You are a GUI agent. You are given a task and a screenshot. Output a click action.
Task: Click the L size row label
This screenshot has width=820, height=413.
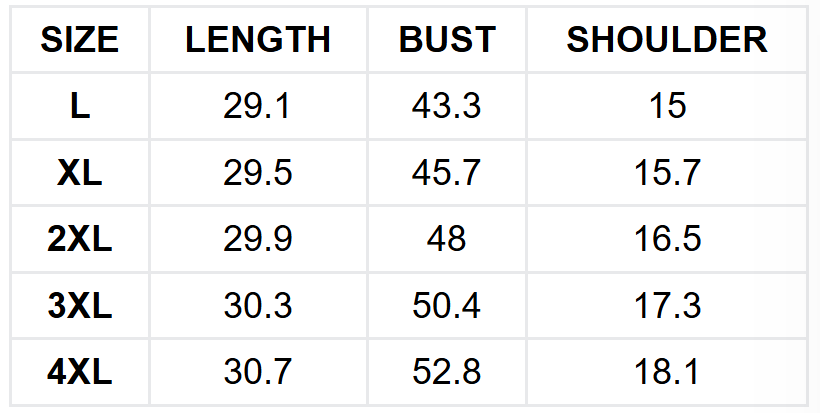click(x=80, y=106)
